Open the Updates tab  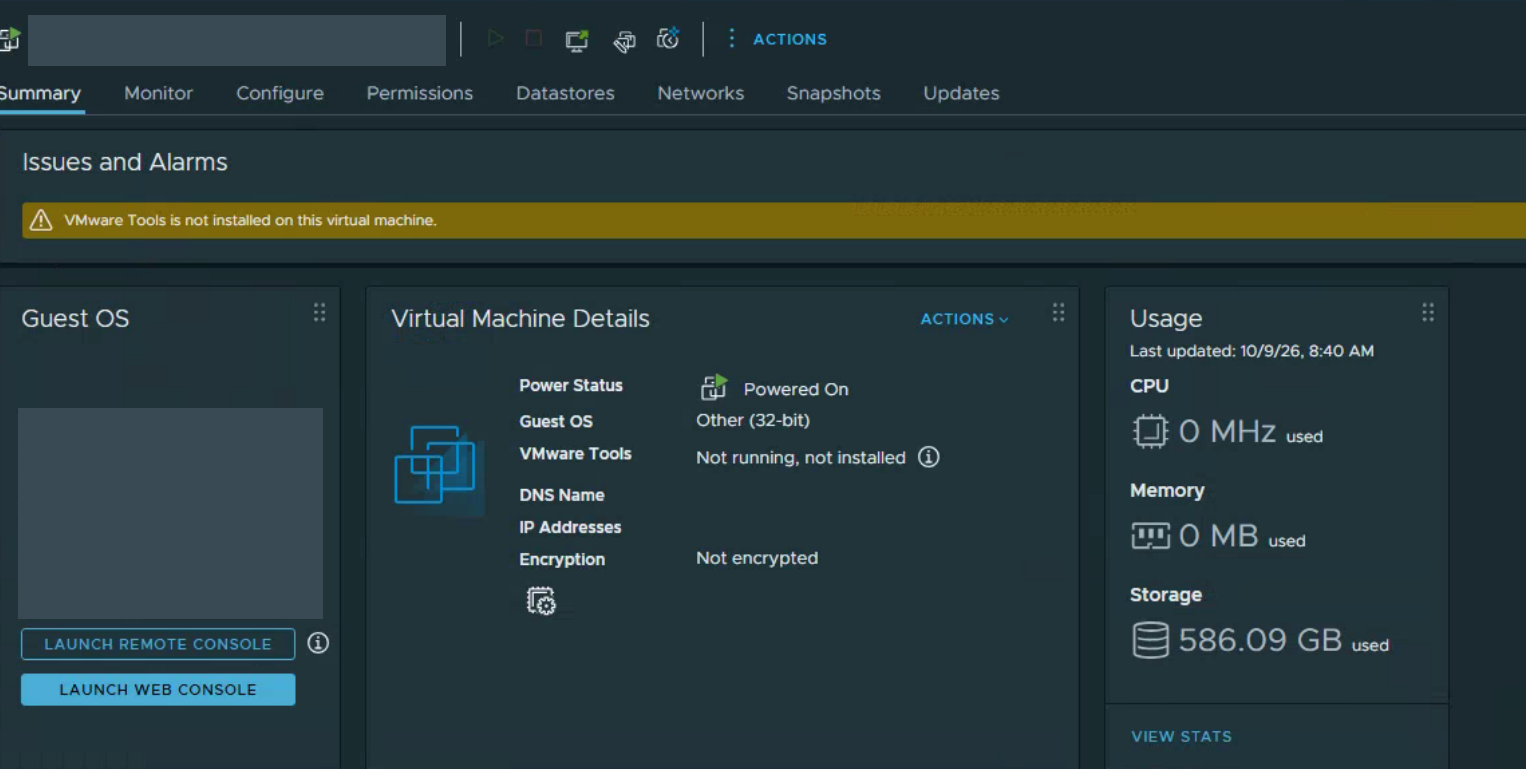click(961, 93)
